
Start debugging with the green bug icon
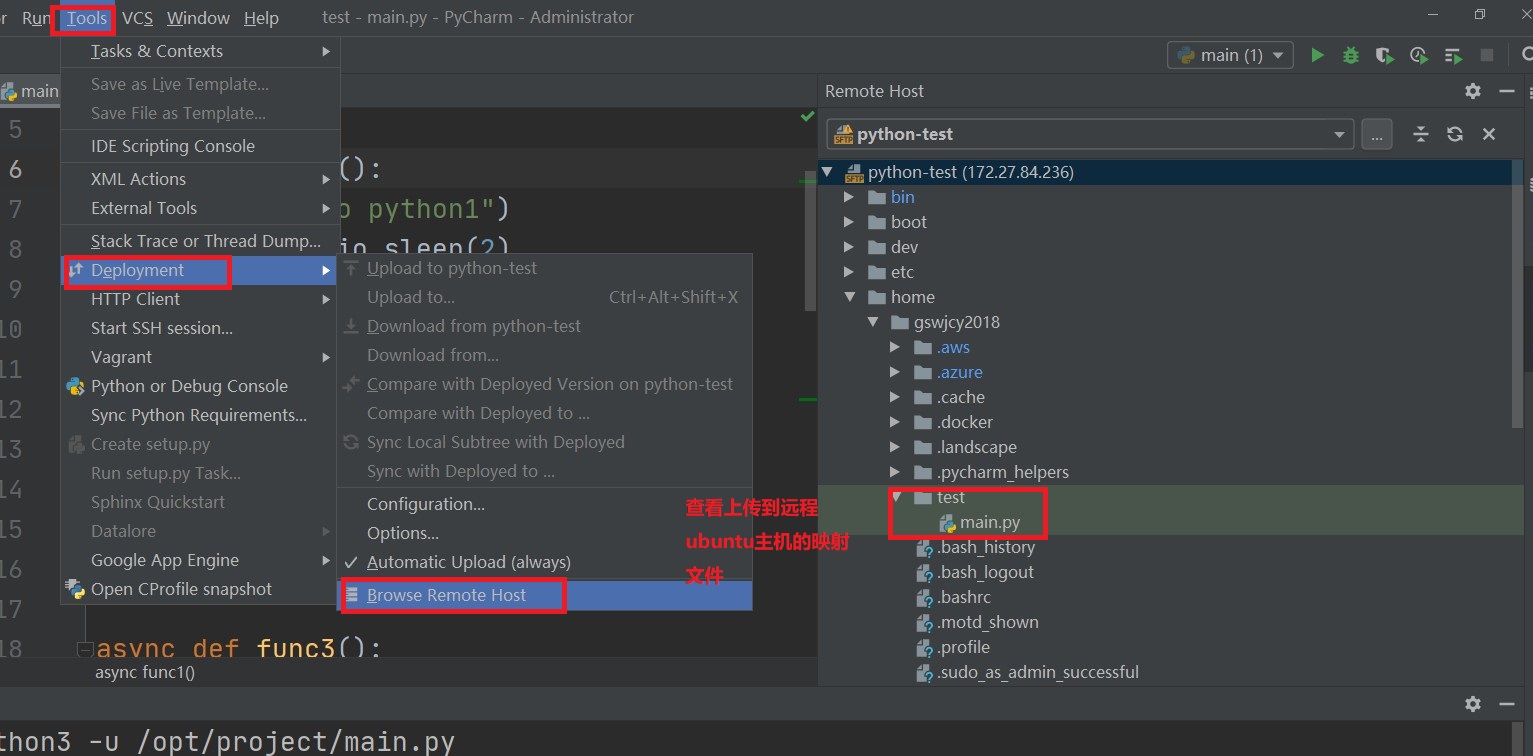(1351, 55)
